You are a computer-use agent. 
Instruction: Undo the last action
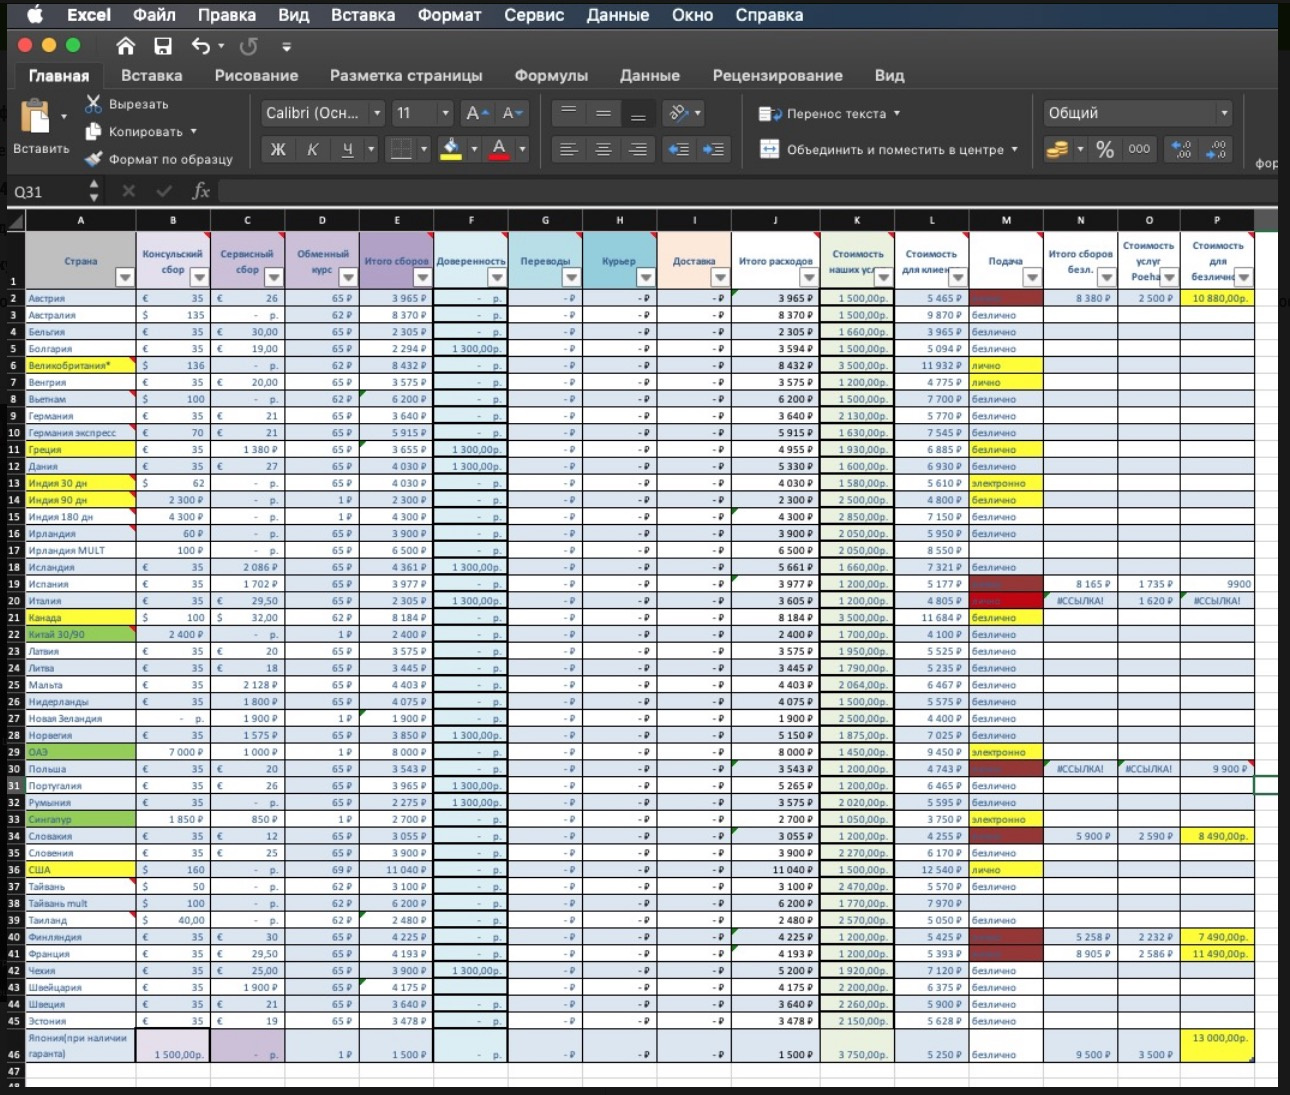[x=201, y=46]
